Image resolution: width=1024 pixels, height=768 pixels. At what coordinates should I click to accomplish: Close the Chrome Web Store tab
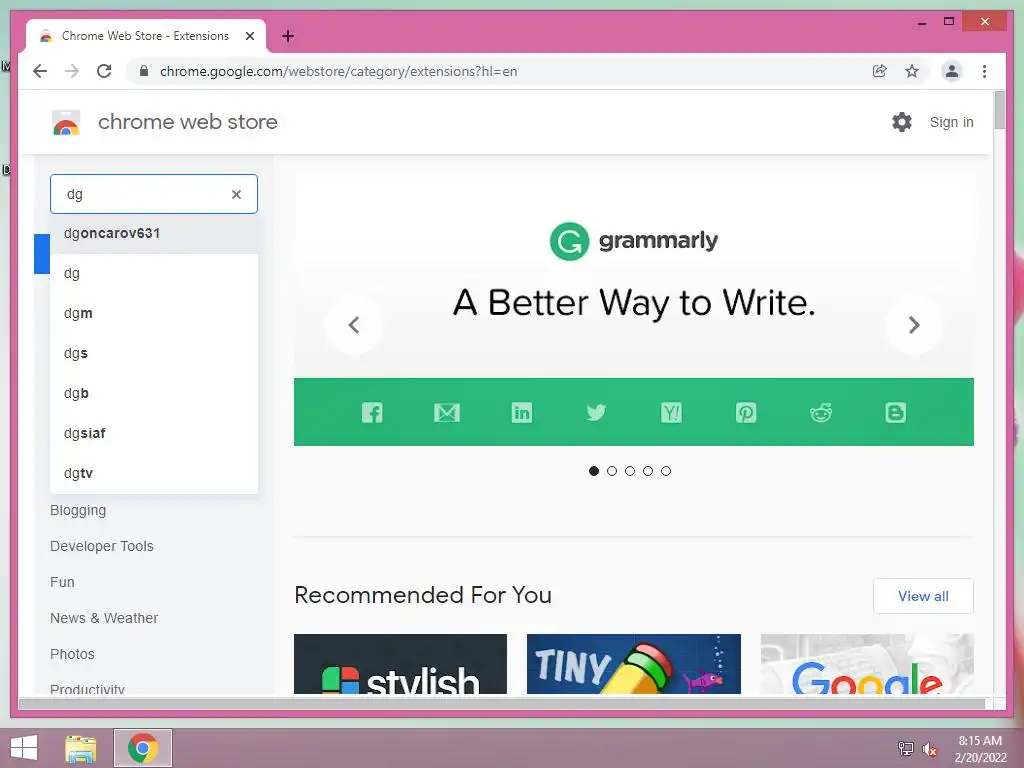249,36
